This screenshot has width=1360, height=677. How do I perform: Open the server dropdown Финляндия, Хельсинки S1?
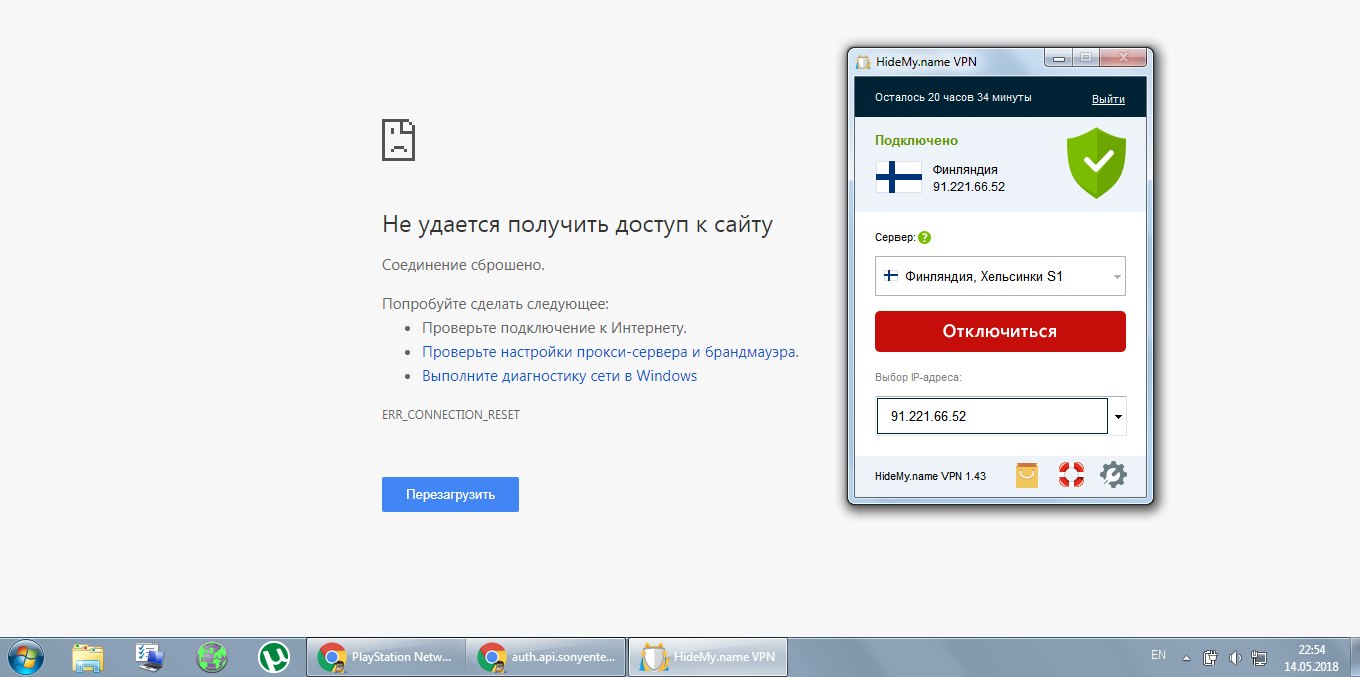[1000, 276]
